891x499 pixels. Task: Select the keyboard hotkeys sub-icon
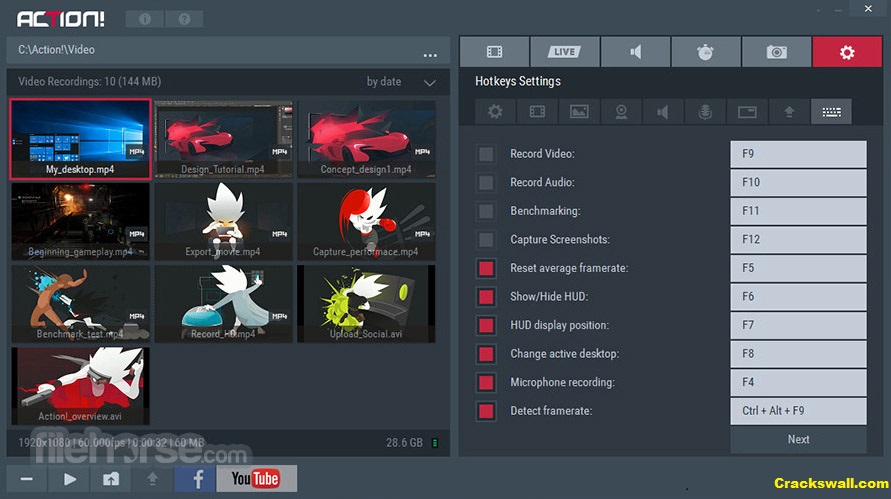831,111
